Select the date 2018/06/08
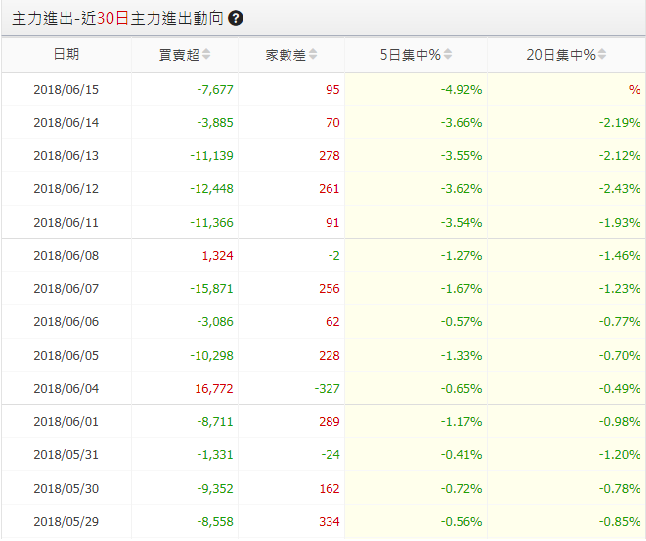646x541 pixels. (66, 255)
